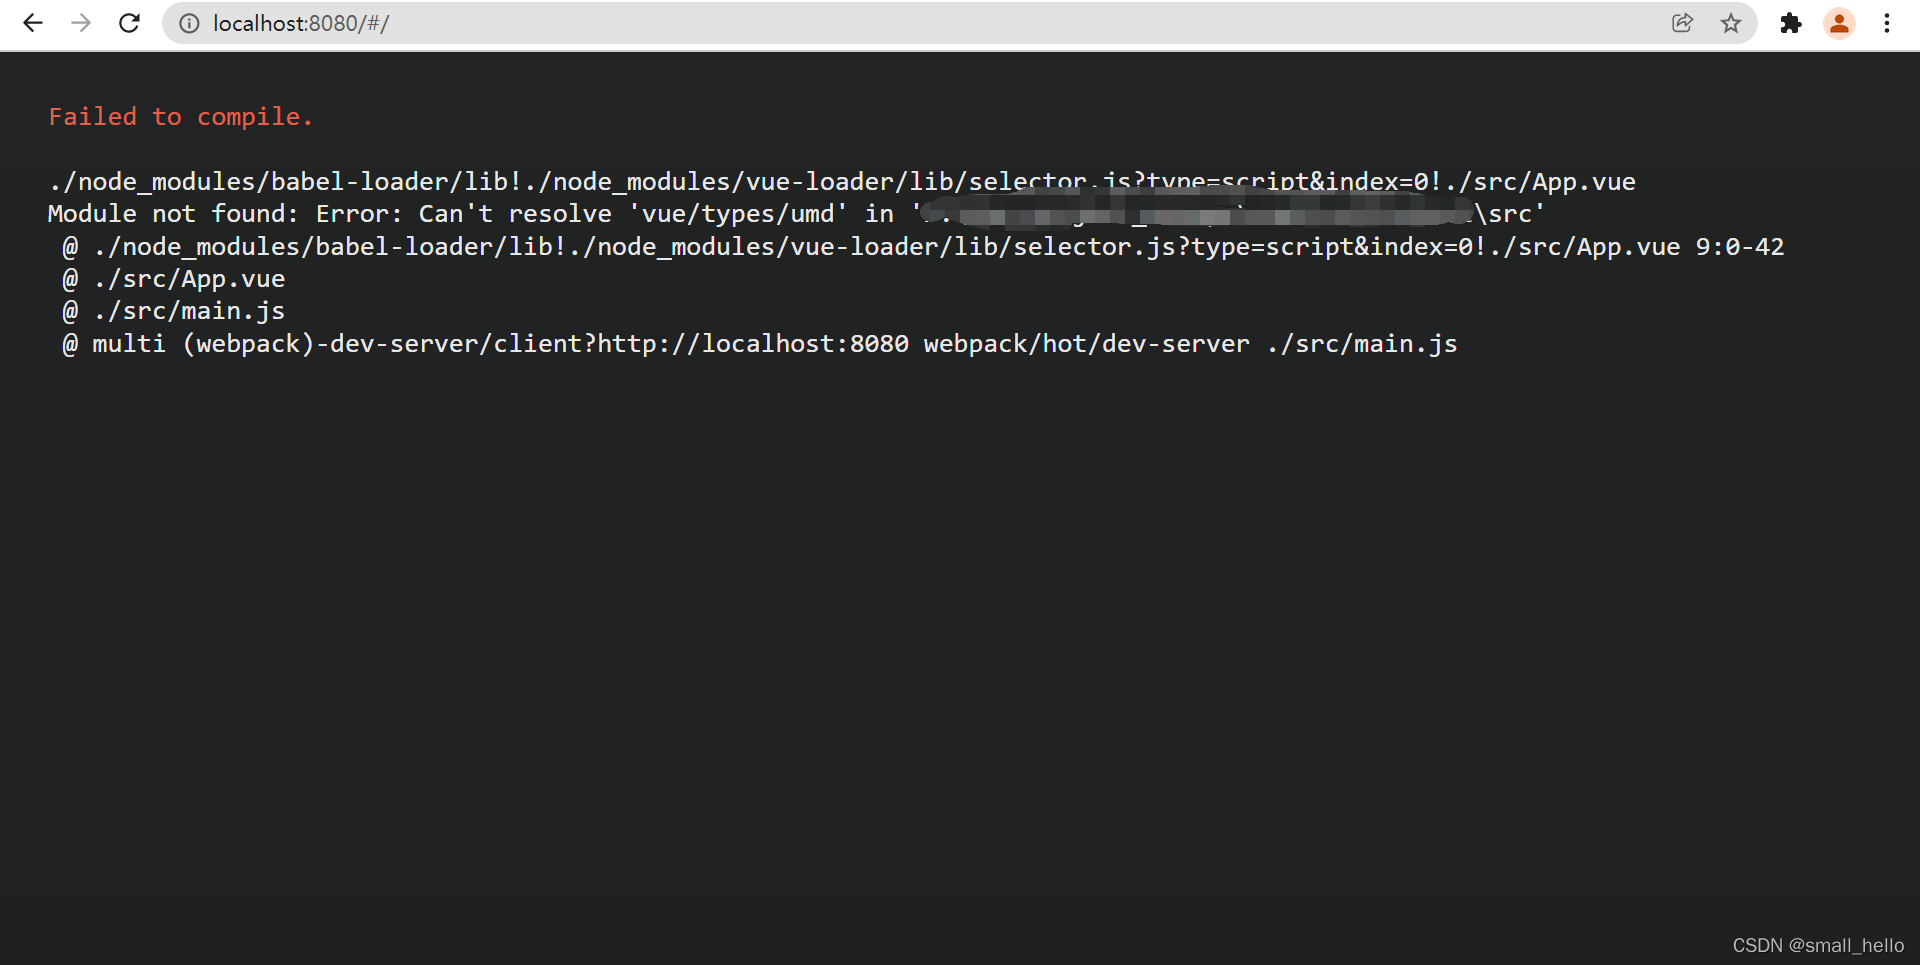Open the browser extensions panel
1920x965 pixels.
pos(1791,23)
